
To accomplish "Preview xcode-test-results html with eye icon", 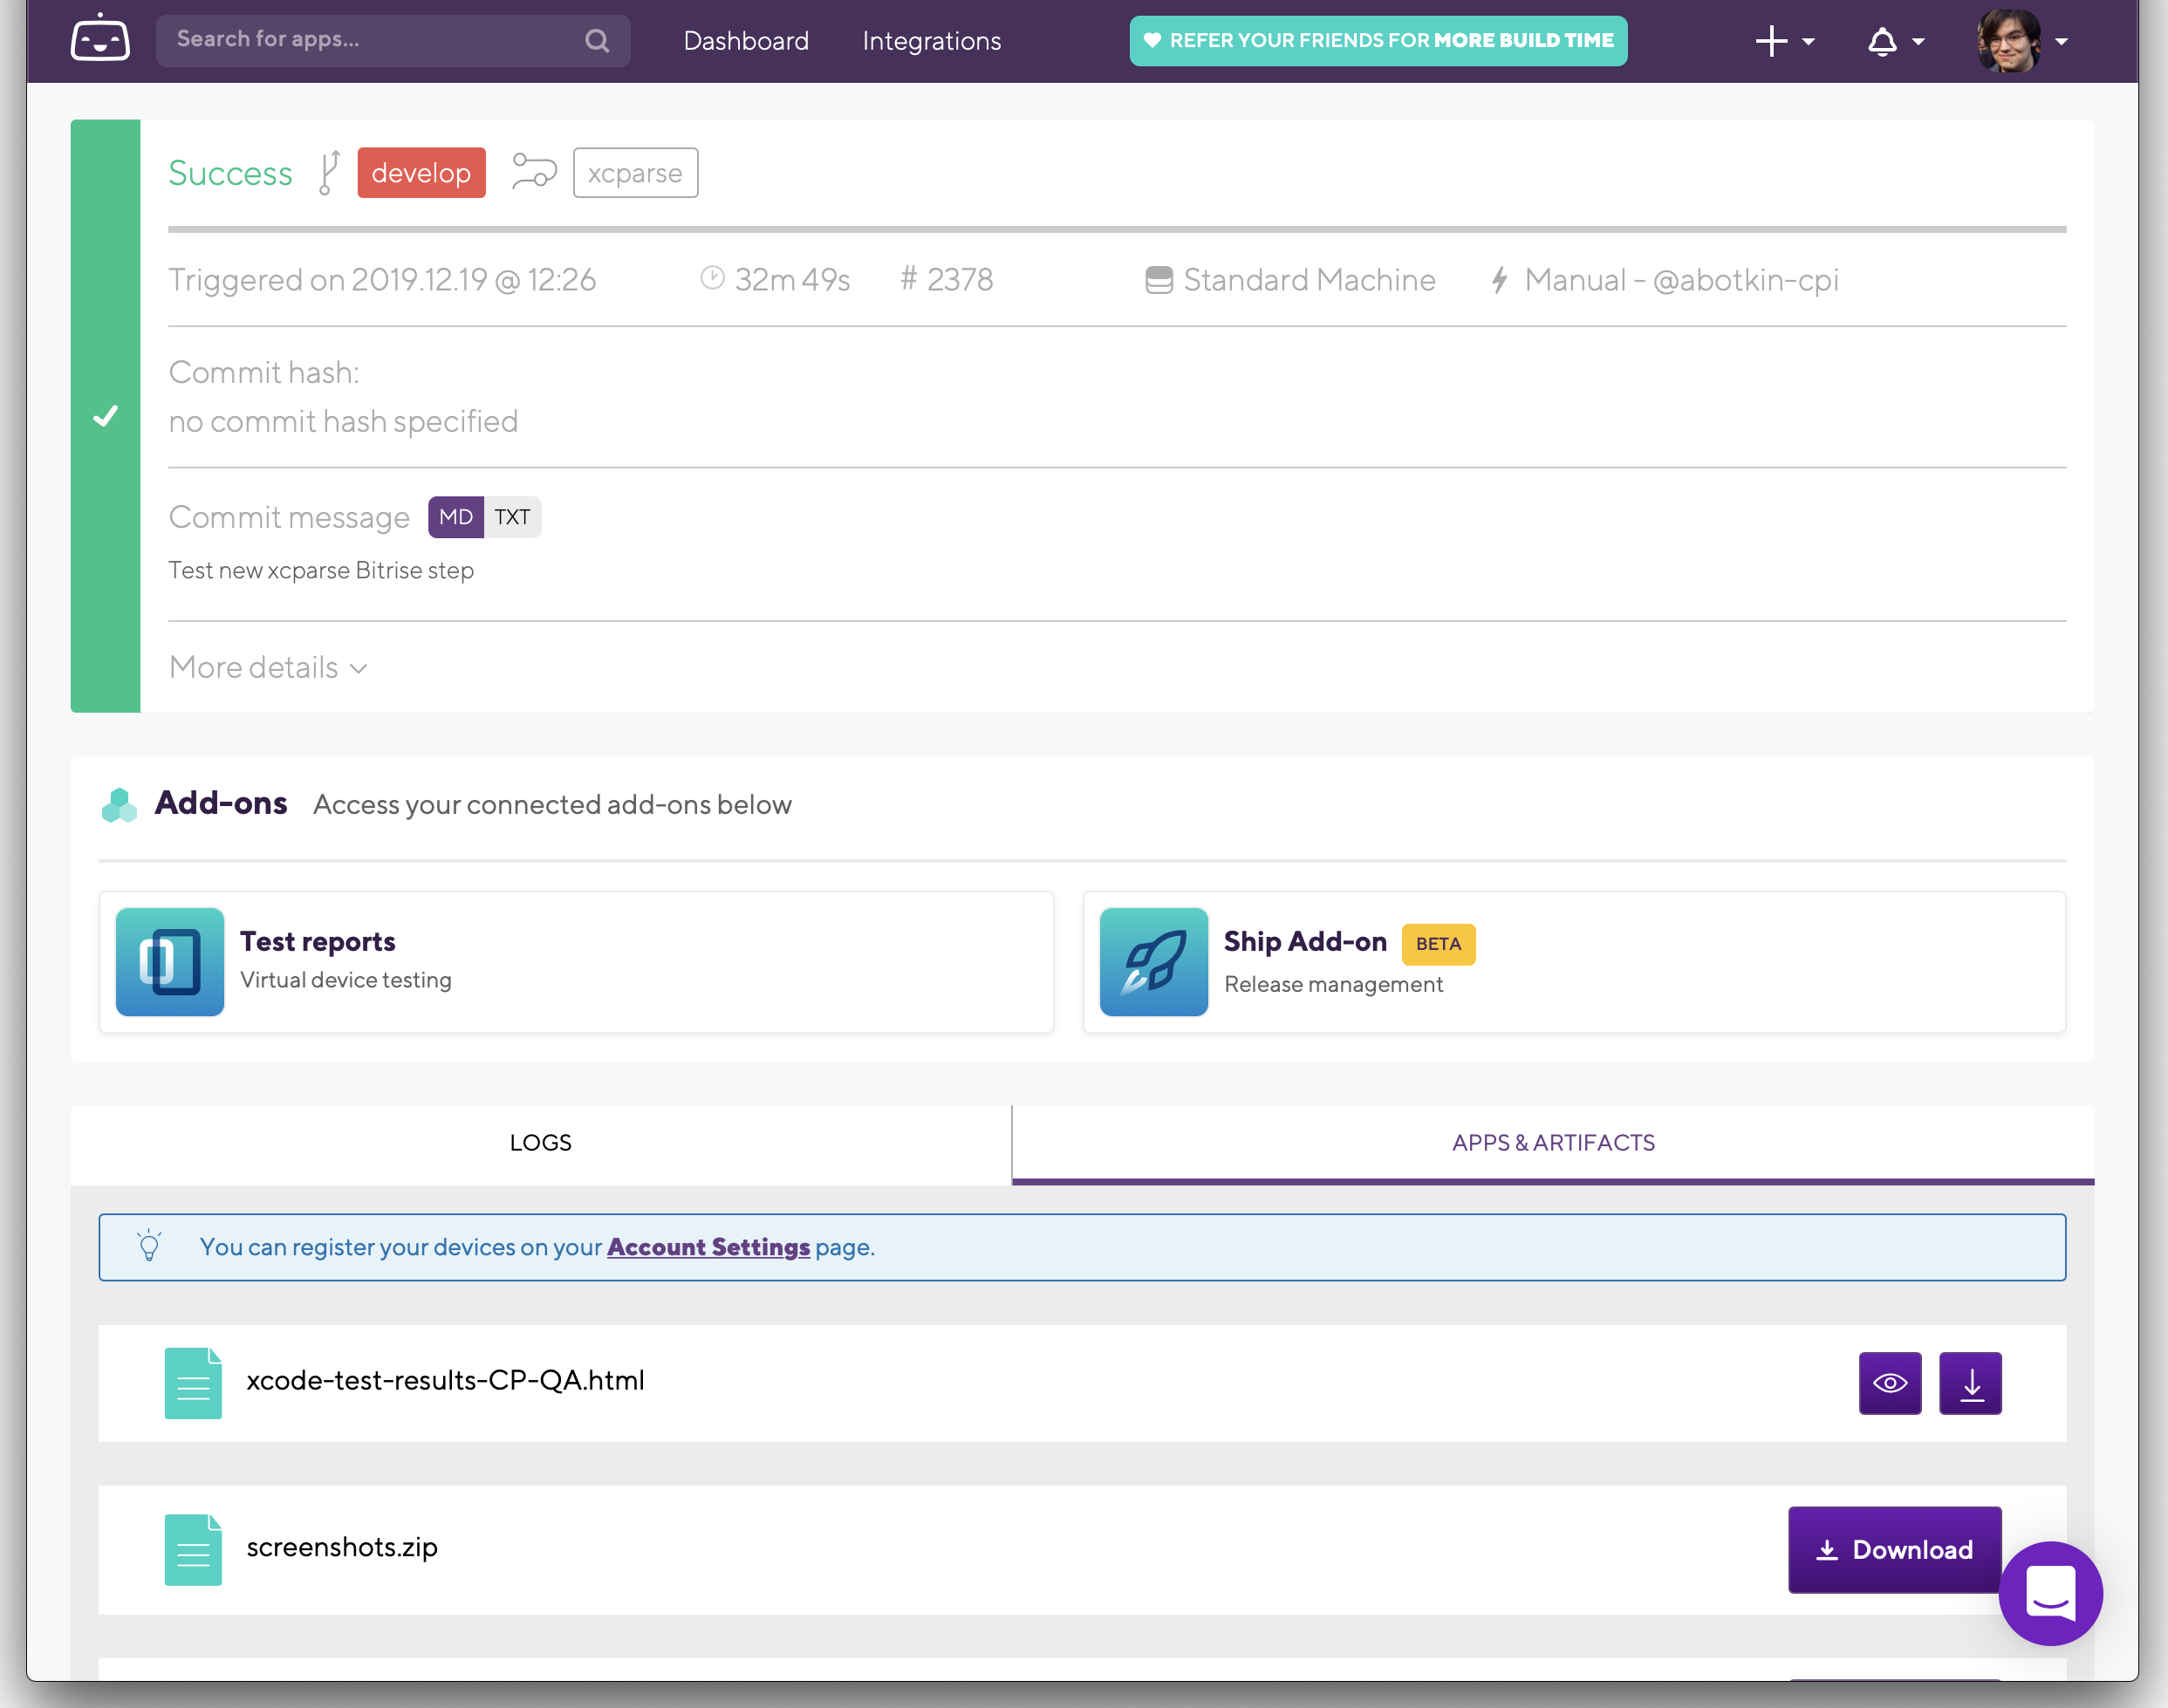I will coord(1889,1383).
